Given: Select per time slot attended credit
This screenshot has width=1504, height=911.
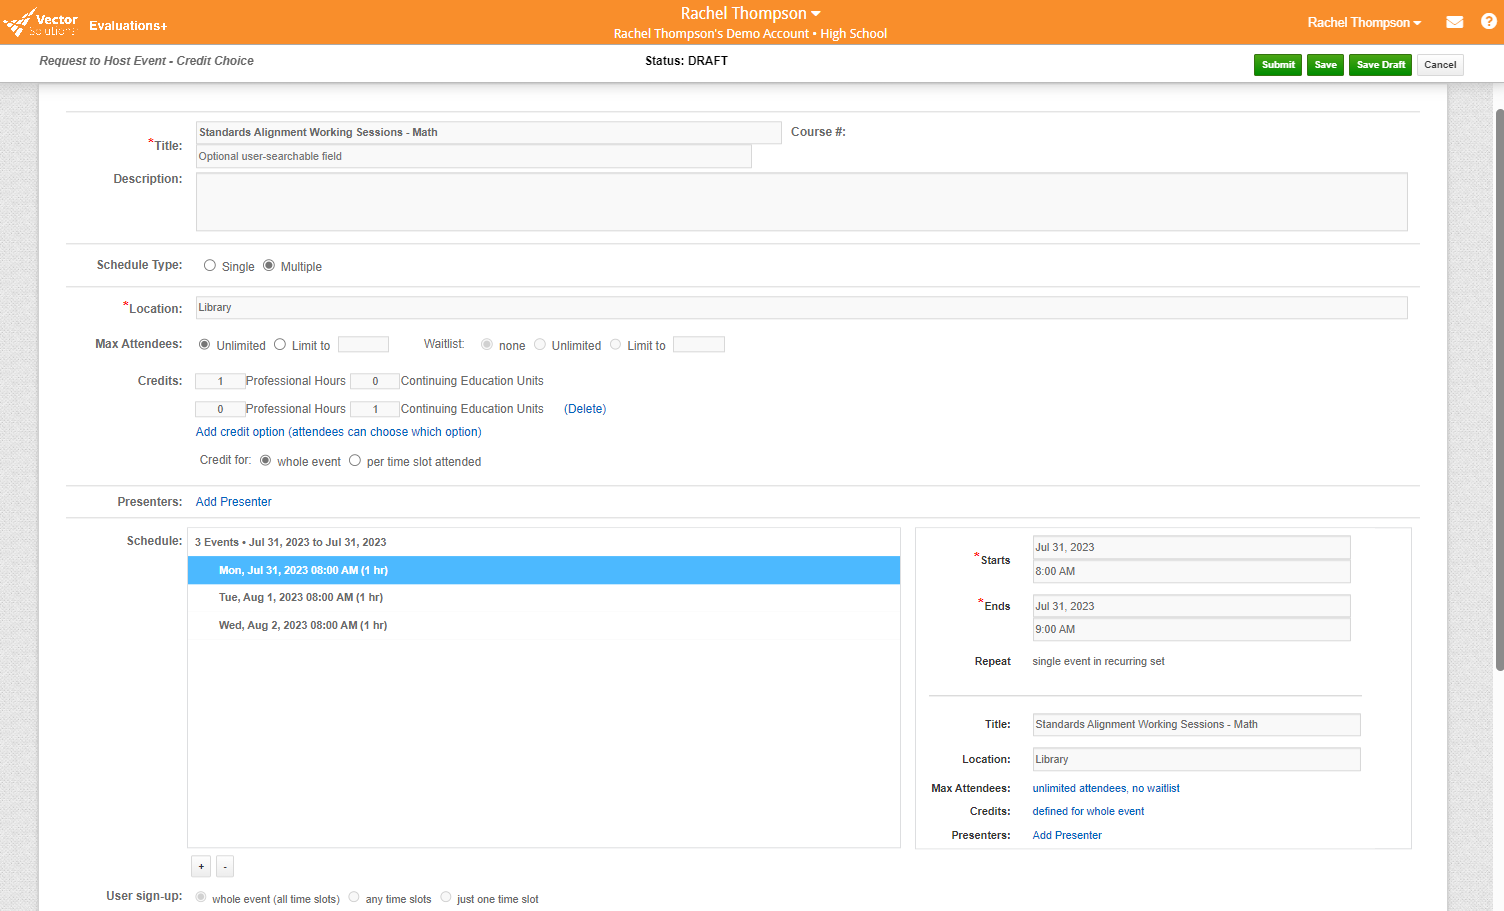Looking at the screenshot, I should pyautogui.click(x=355, y=461).
